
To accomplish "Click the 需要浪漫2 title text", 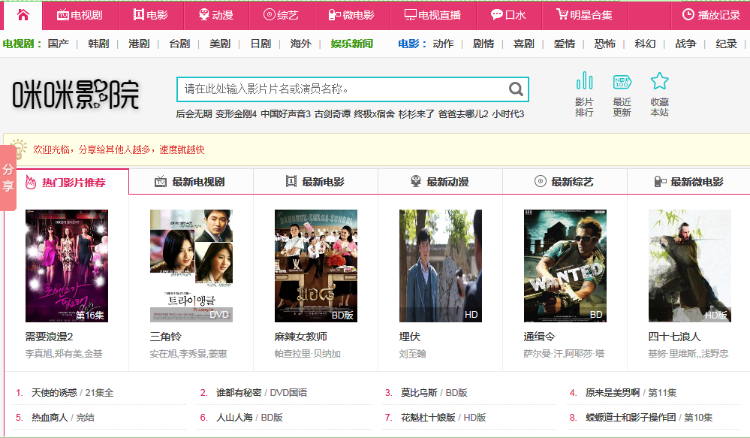I will (49, 337).
